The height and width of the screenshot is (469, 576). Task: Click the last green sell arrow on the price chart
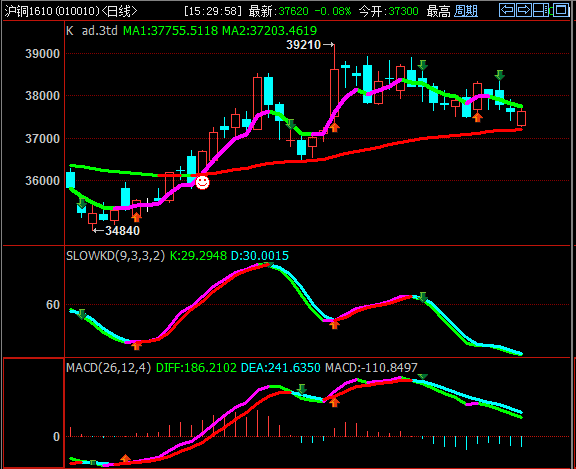coord(499,75)
